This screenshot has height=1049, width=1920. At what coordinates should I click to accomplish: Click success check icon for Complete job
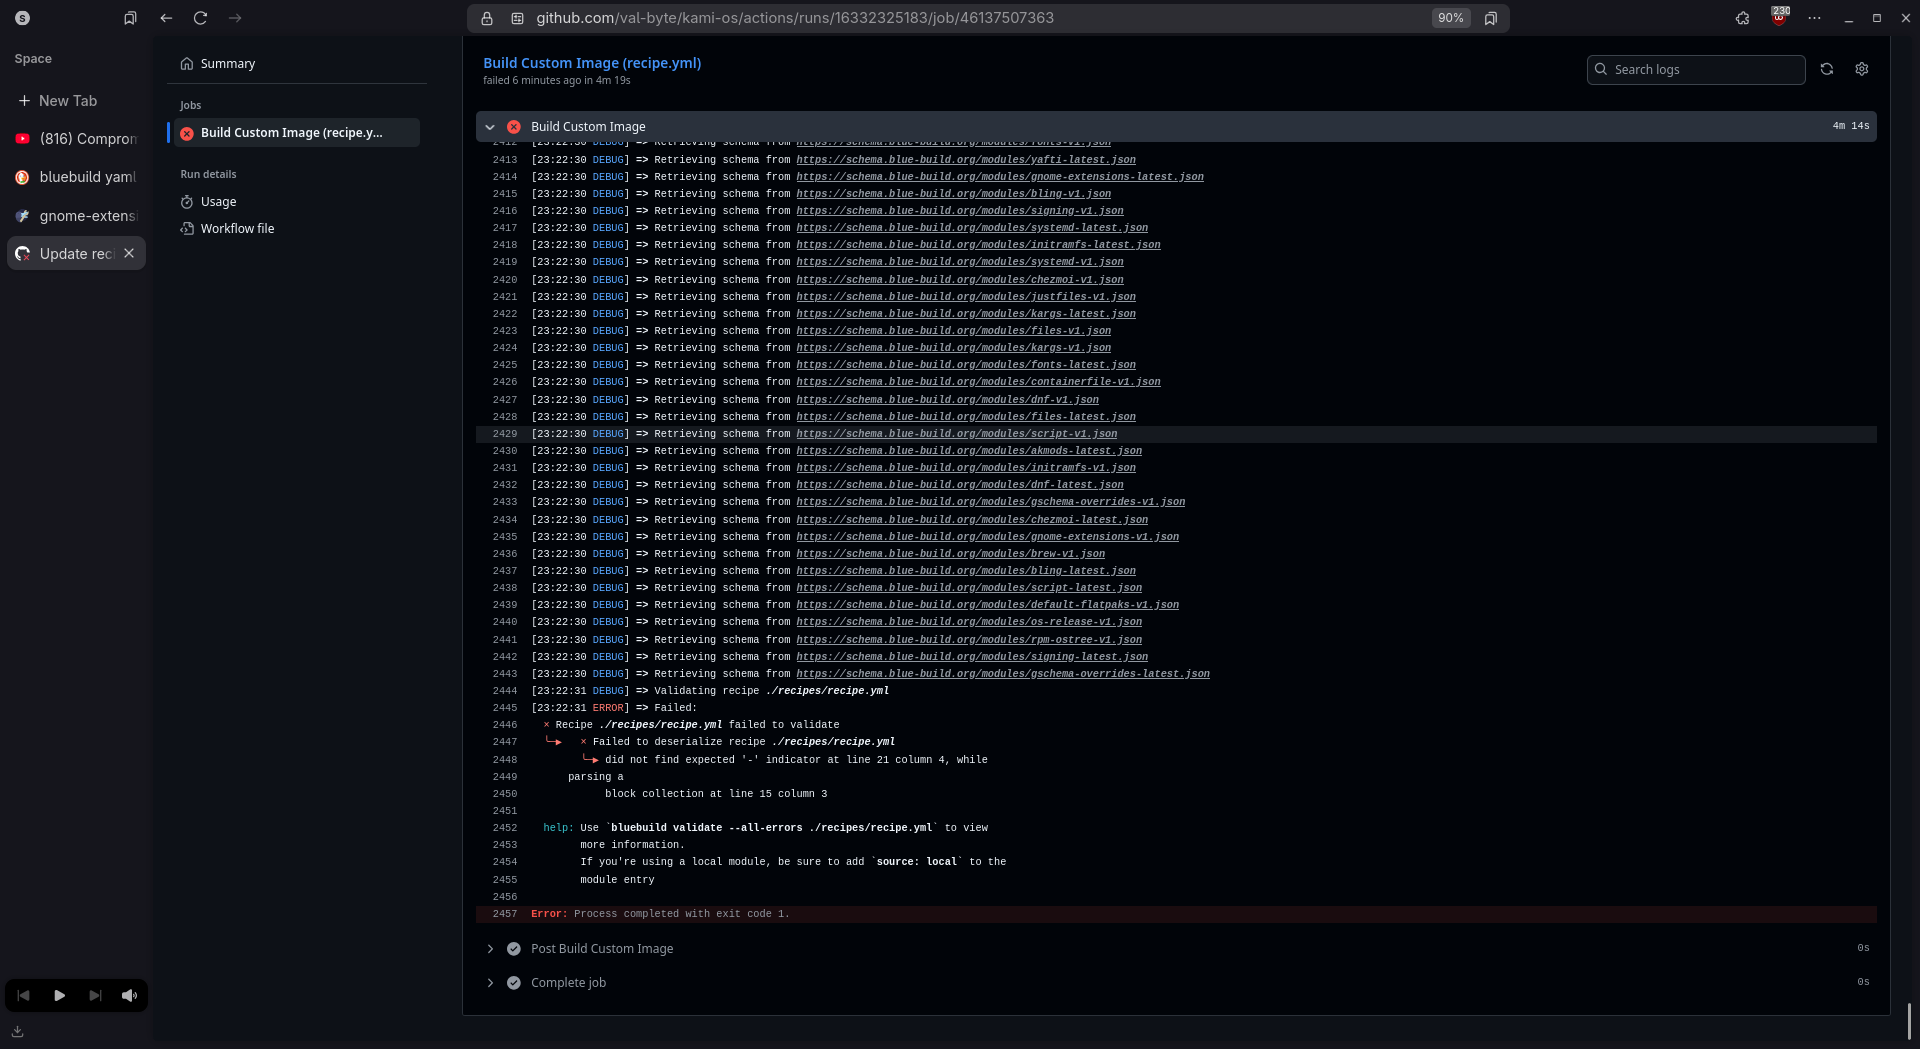pyautogui.click(x=514, y=983)
